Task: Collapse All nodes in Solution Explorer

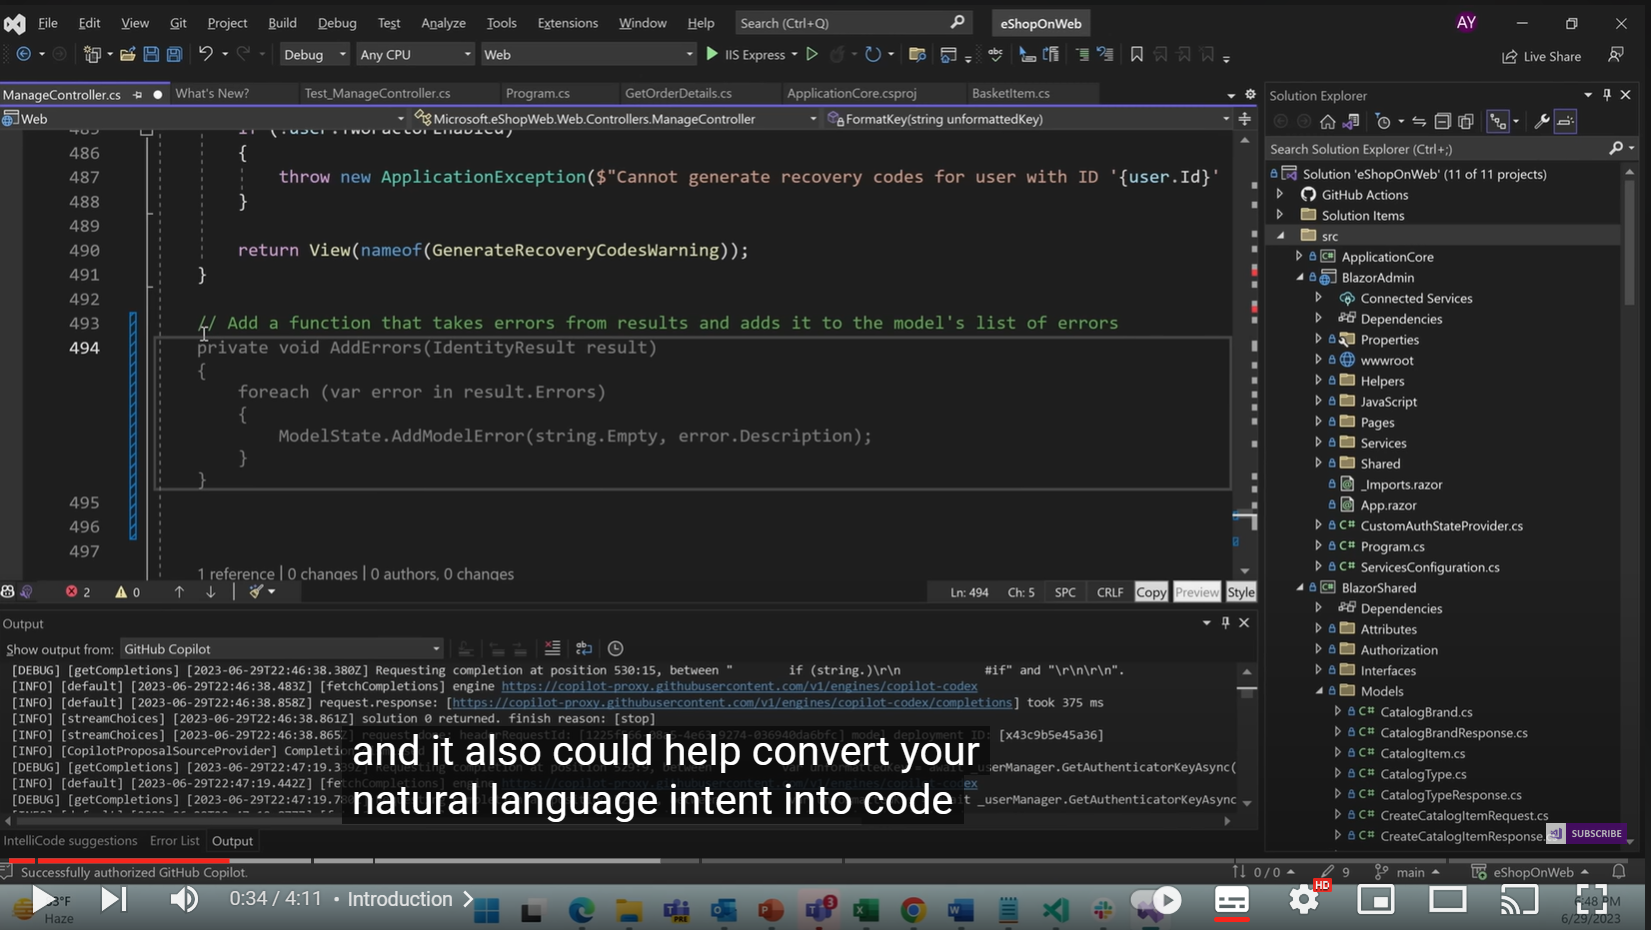Action: pyautogui.click(x=1443, y=121)
